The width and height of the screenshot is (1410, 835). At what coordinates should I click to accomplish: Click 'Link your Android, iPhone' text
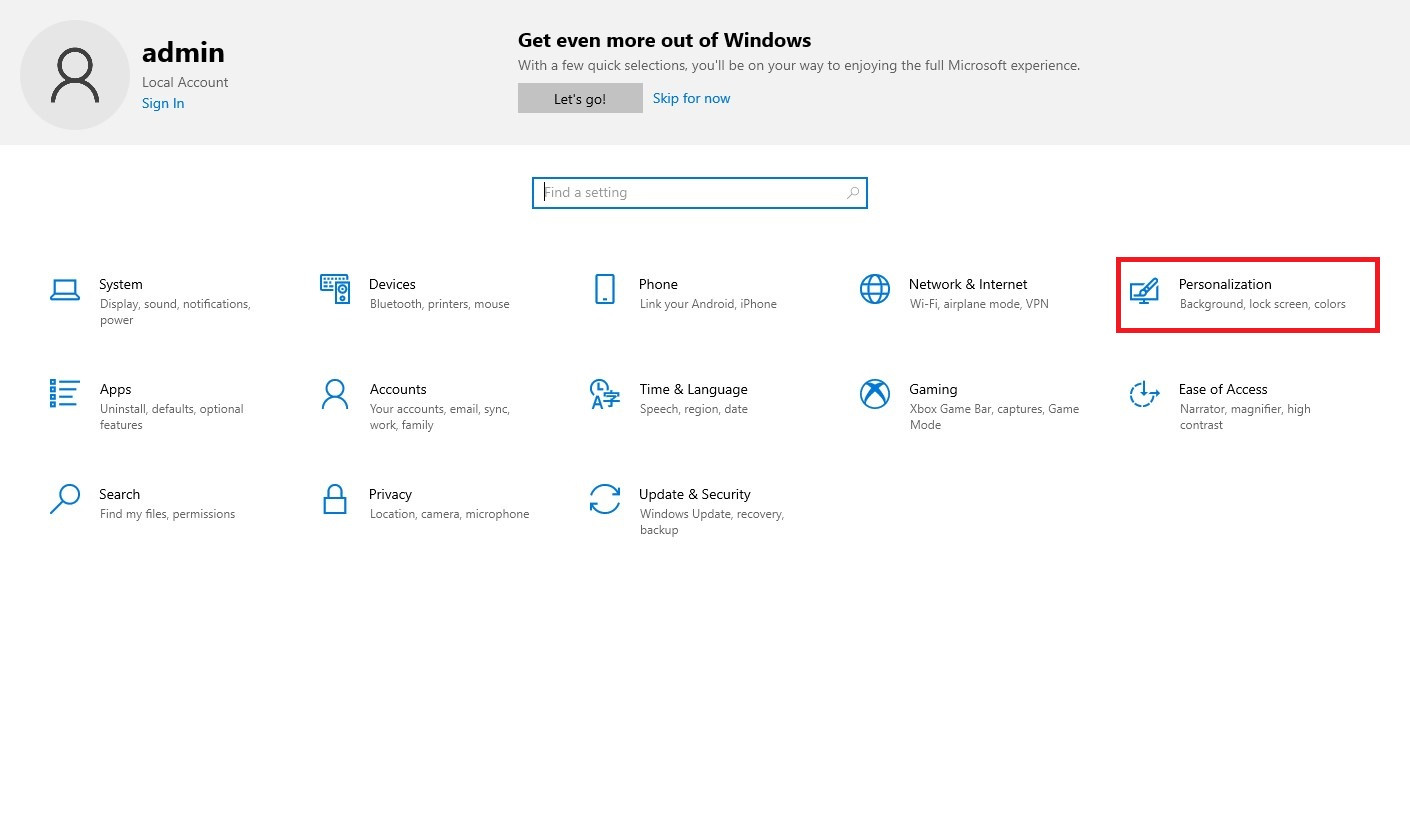708,304
